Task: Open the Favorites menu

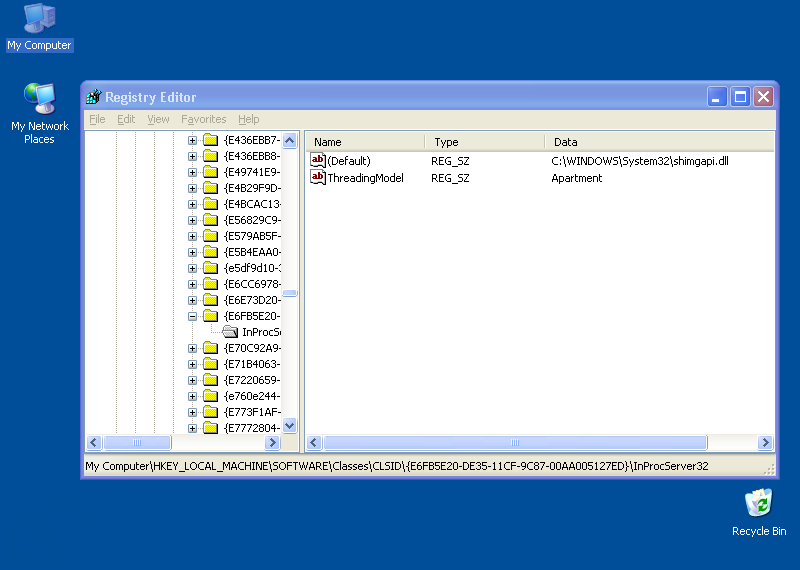Action: point(204,119)
